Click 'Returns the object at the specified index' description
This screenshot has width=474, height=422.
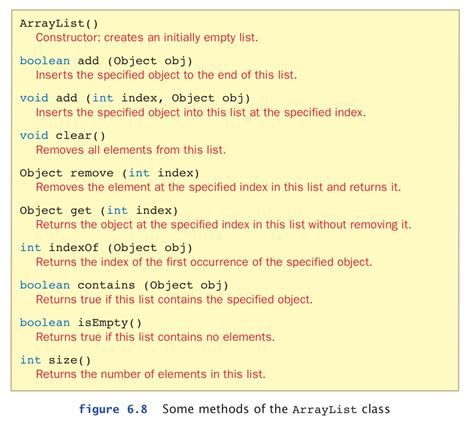coord(223,224)
